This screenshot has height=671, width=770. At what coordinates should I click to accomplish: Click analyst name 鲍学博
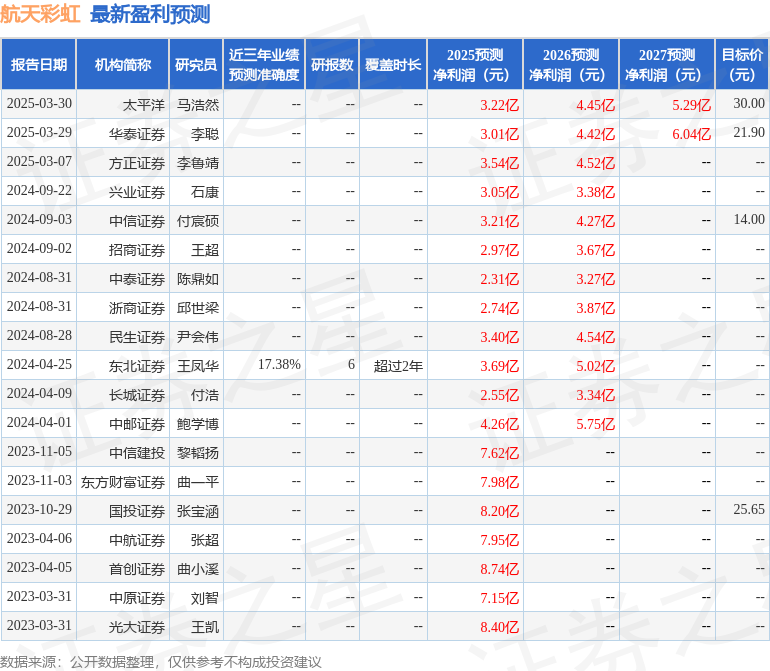pos(198,424)
